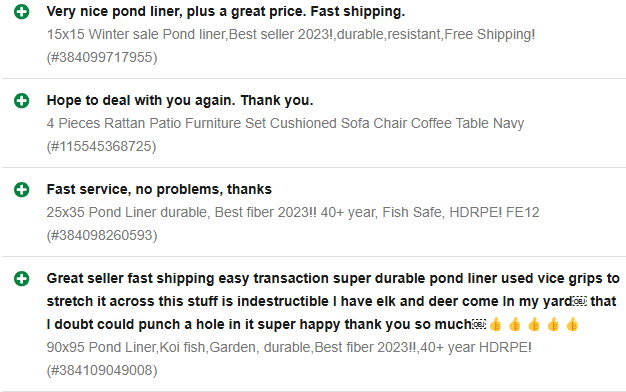The image size is (626, 392).
Task: Open 4 Pieces Rattan Patio Furniture Set listing
Action: click(285, 123)
